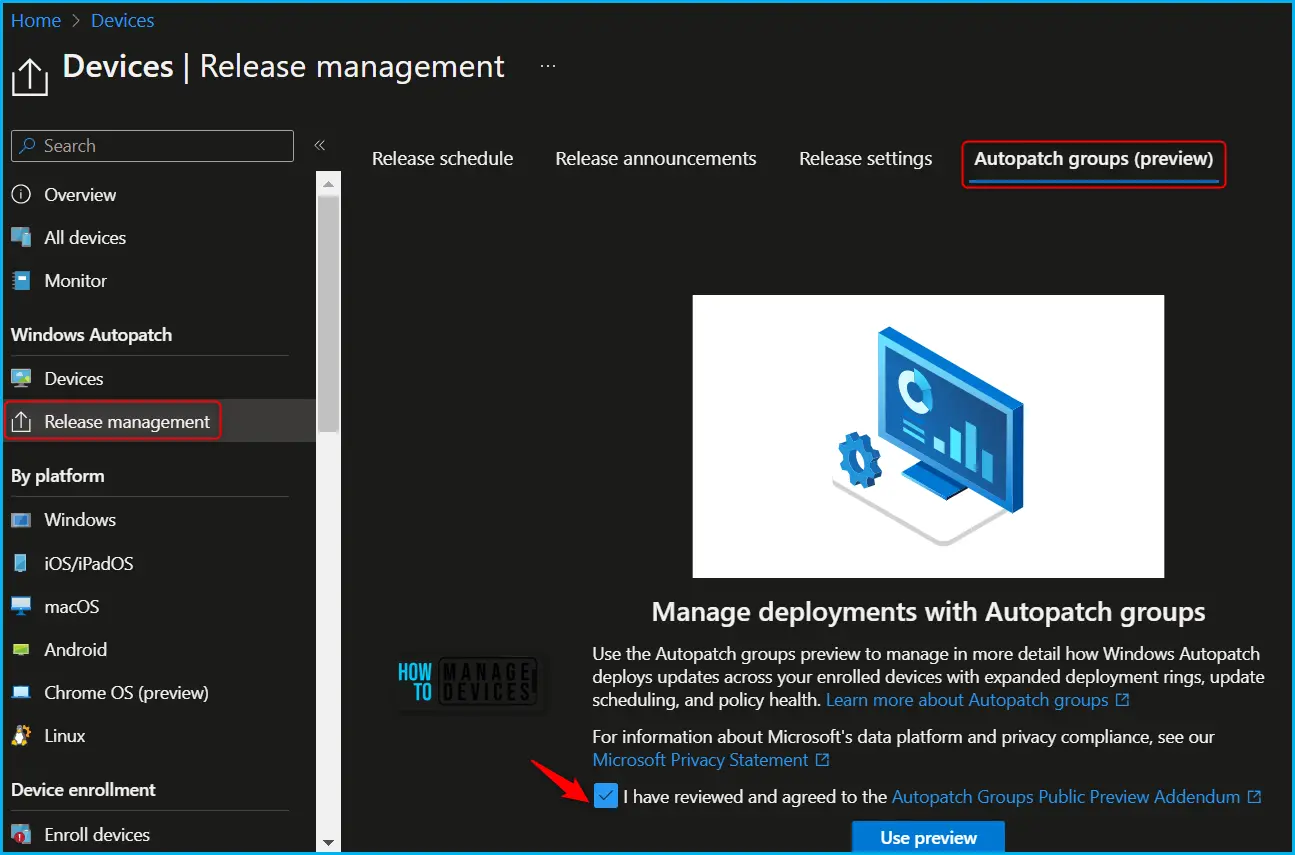
Task: Click the heading 'Manage deployments with Autopatch groups'
Action: pyautogui.click(x=928, y=612)
